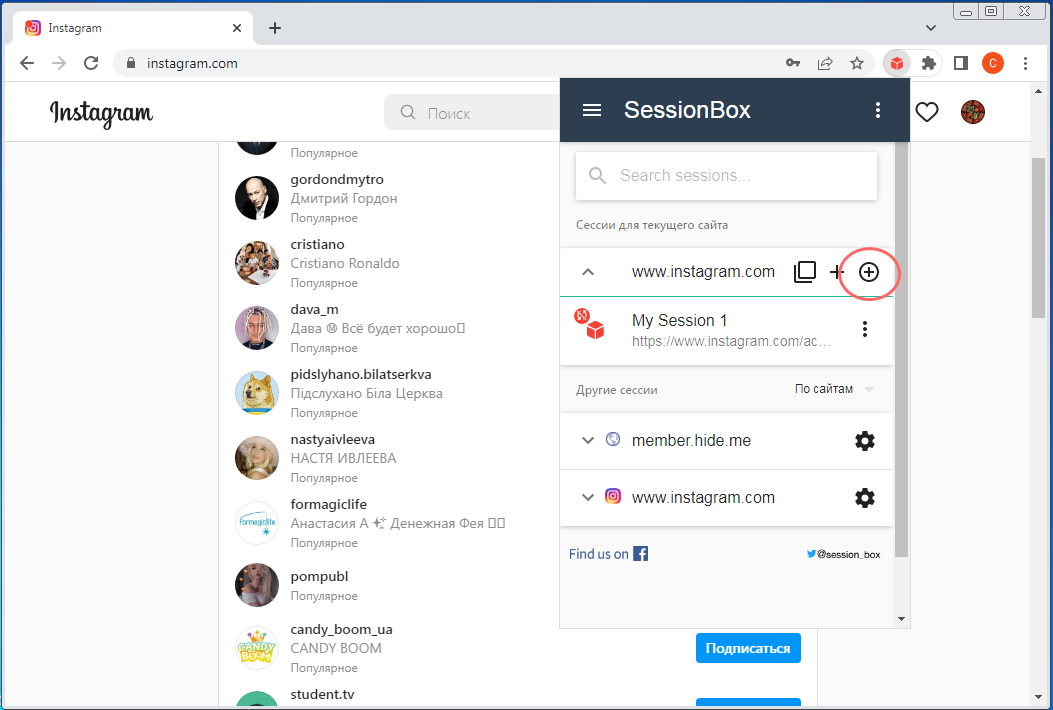Open saved passwords key icon

pos(792,63)
